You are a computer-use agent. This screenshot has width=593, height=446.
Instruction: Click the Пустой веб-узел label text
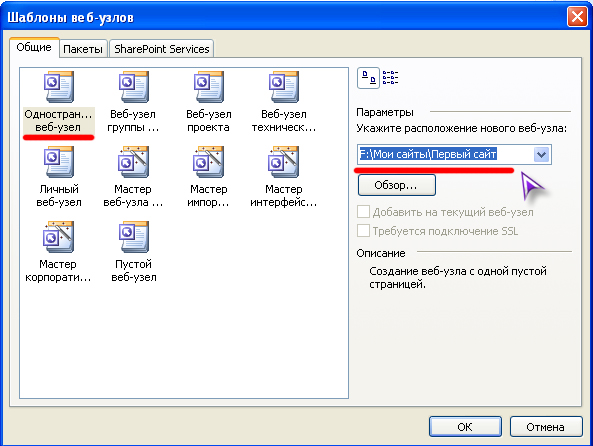tap(134, 270)
